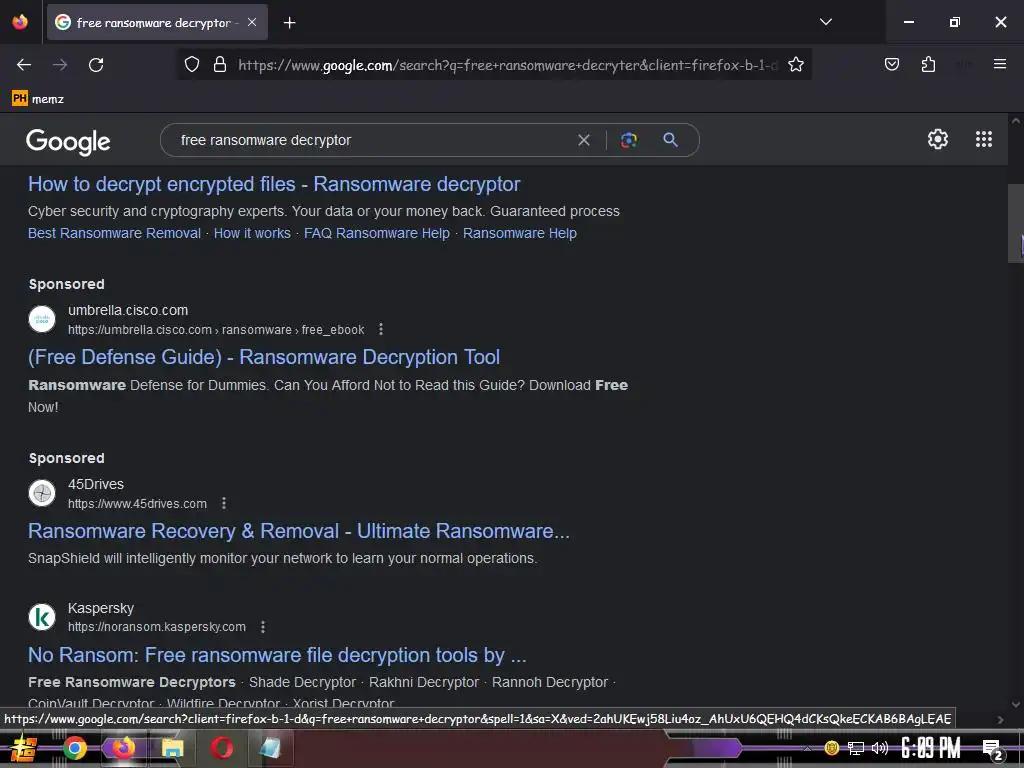Screen dimensions: 1024x768
Task: Click the scrollbar up arrow
Action: click(1016, 121)
